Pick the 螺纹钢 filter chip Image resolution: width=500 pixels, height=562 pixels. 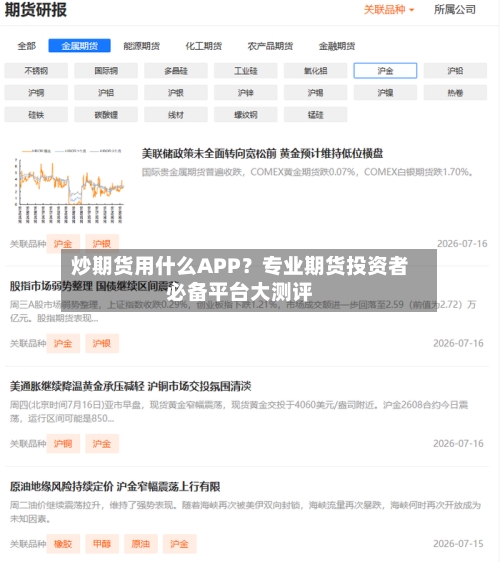pyautogui.click(x=246, y=115)
